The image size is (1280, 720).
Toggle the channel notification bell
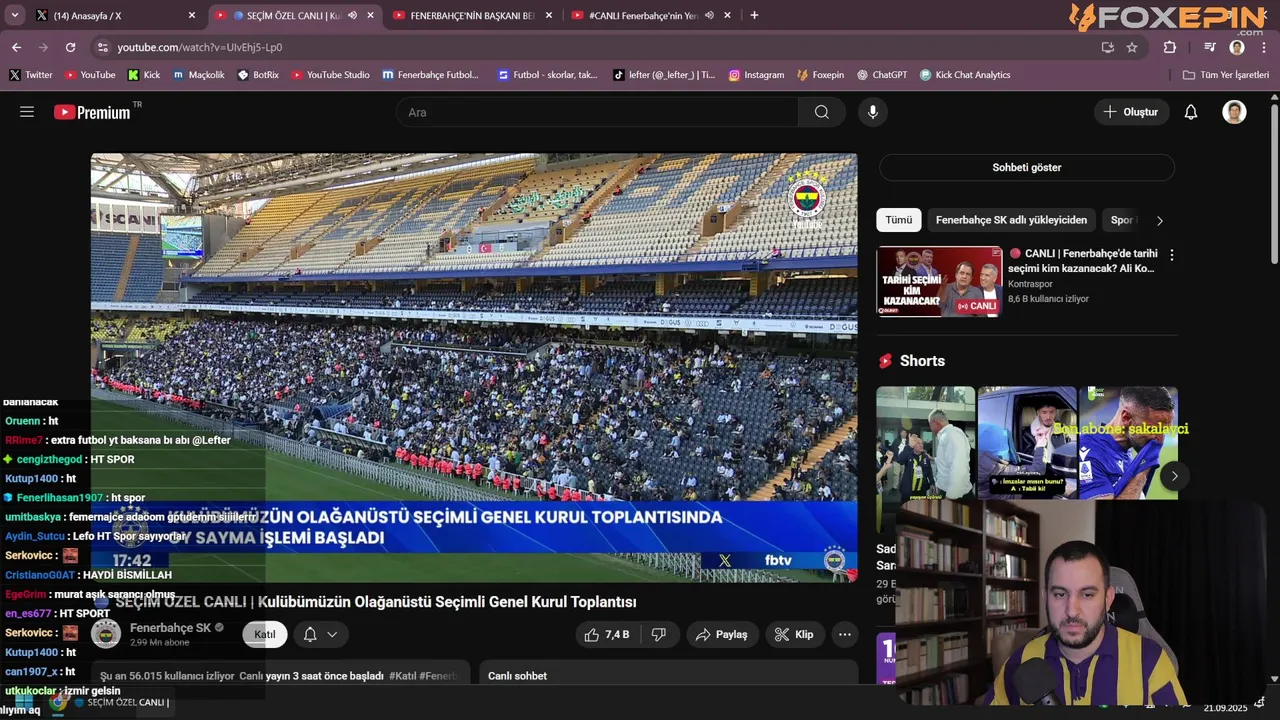click(x=310, y=634)
